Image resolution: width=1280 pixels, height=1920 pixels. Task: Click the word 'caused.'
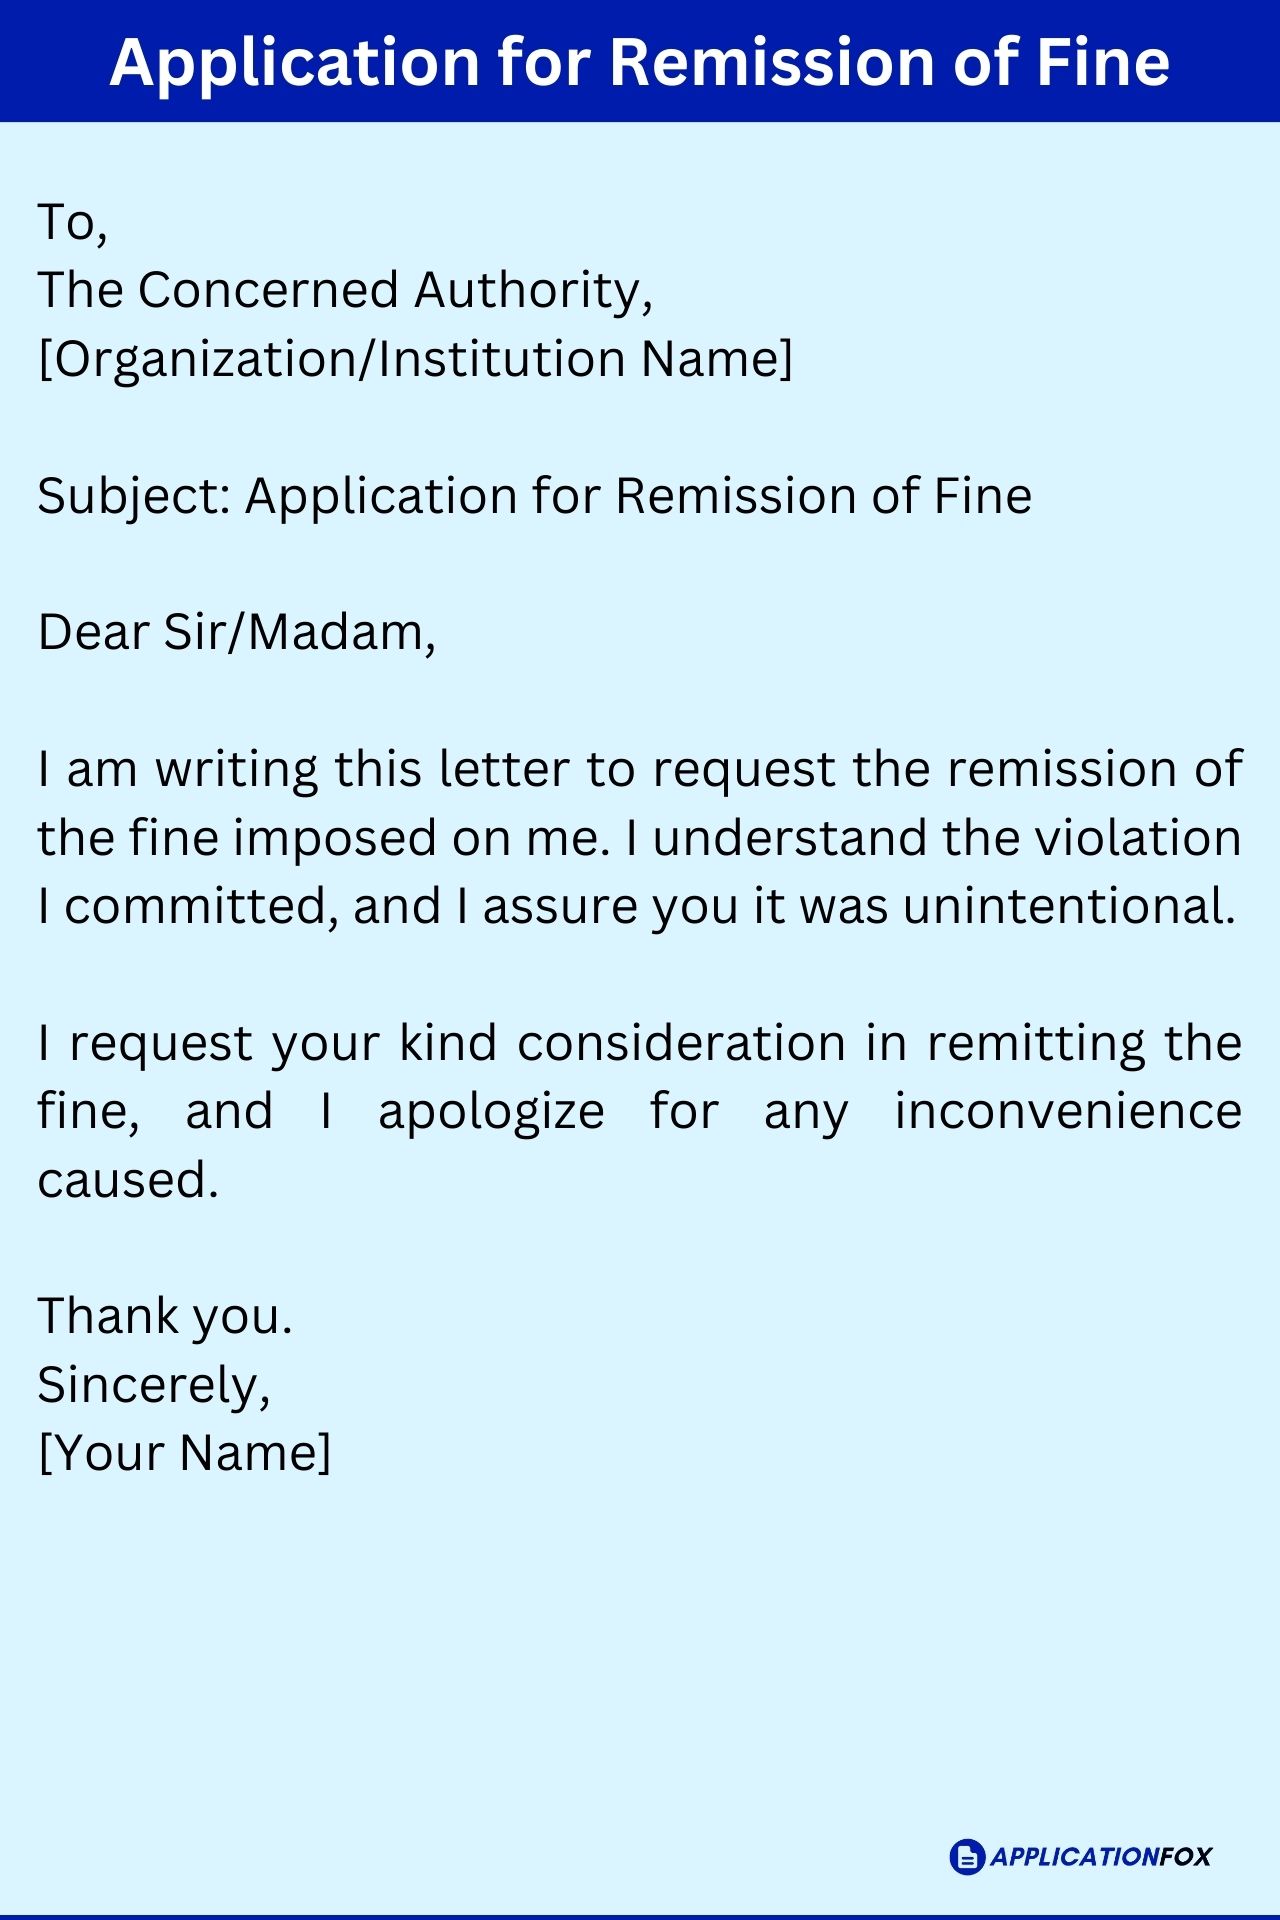click(128, 1180)
